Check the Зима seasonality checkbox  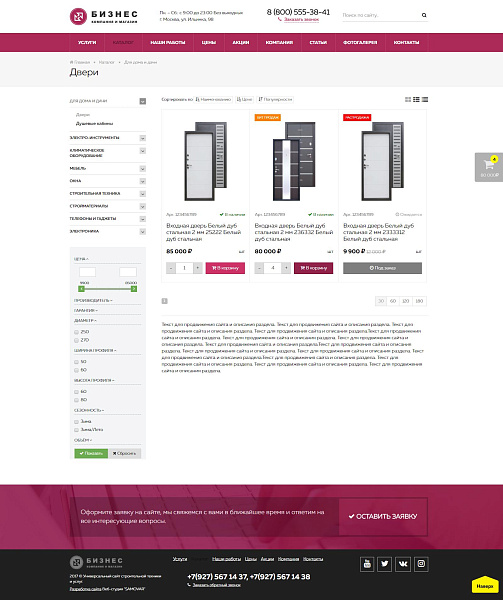[76, 422]
